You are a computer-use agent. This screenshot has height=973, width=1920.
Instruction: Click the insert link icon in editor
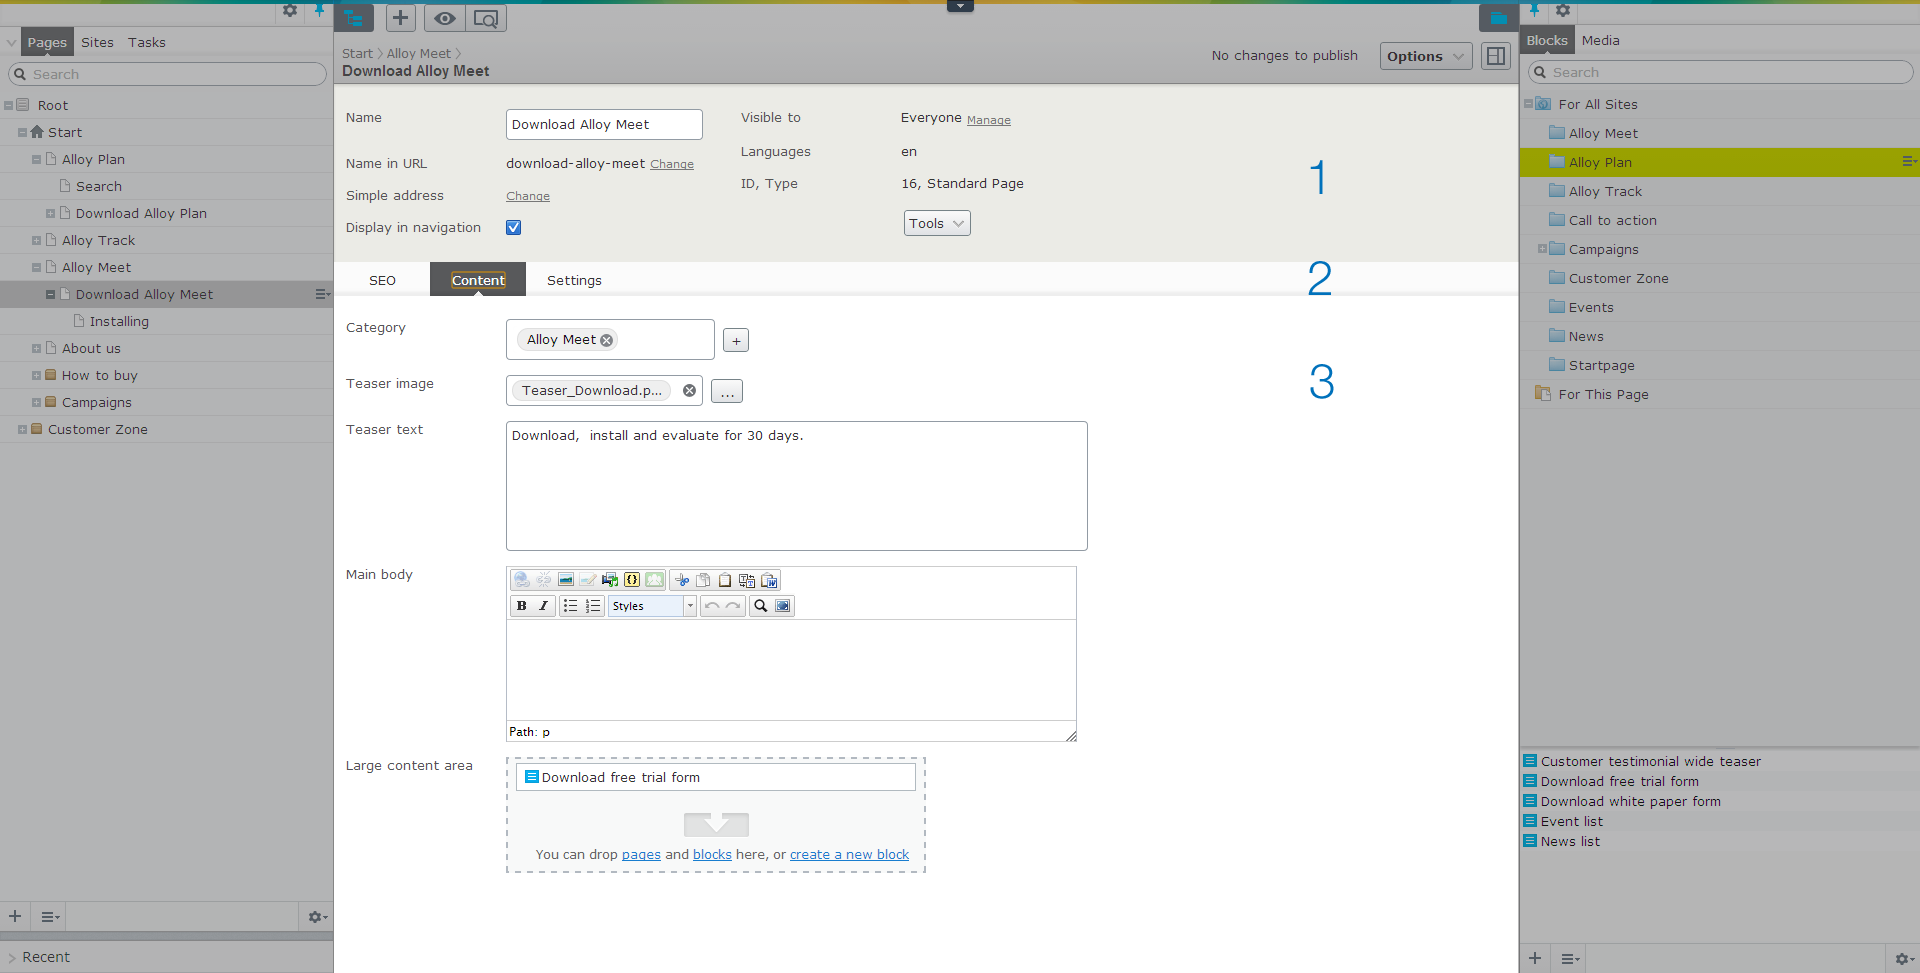pos(521,580)
